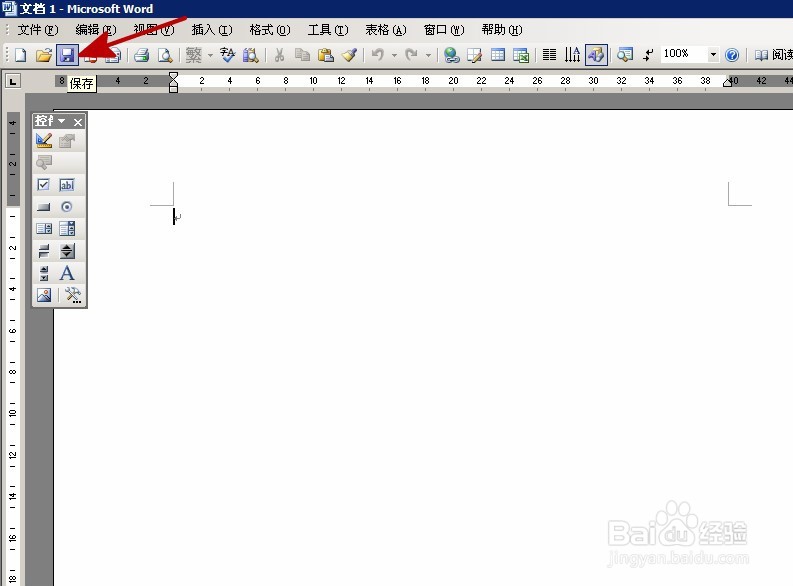The width and height of the screenshot is (793, 586).
Task: Click the first-line indent ruler marker
Action: coord(173,76)
